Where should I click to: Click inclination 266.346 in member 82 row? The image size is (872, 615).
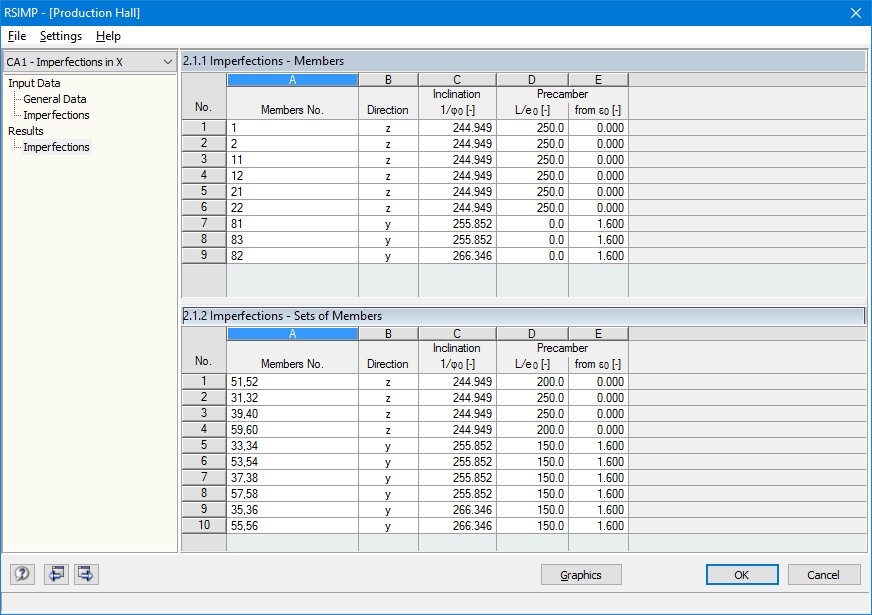pyautogui.click(x=457, y=256)
